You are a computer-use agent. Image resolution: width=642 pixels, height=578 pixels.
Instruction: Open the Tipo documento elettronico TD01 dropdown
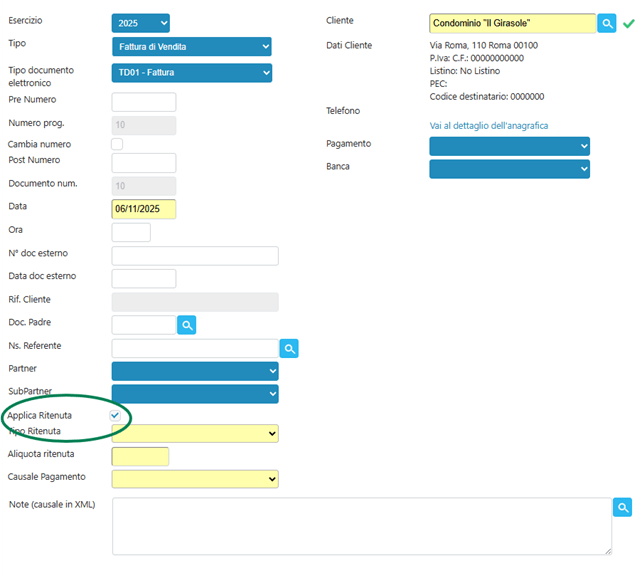tap(191, 73)
